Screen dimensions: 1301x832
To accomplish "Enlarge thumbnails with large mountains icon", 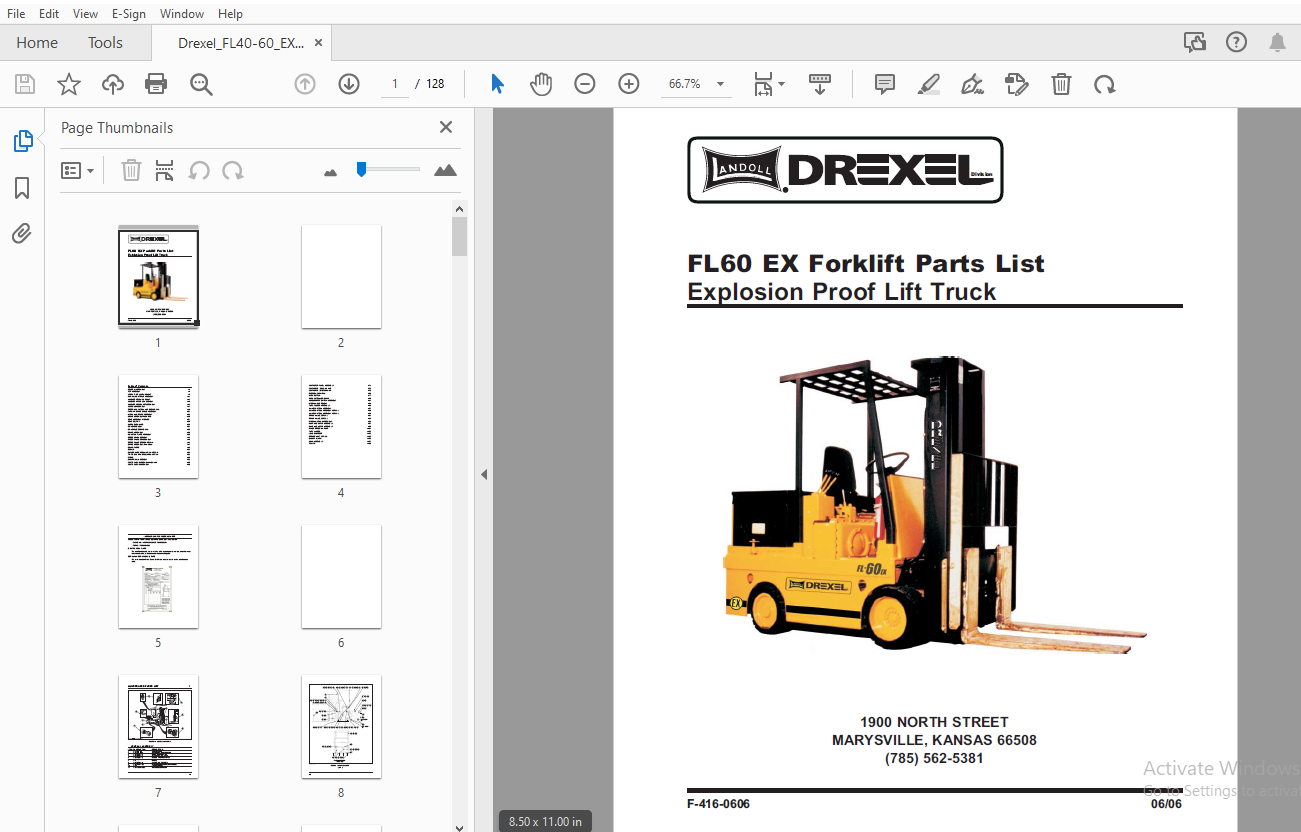I will pyautogui.click(x=446, y=170).
